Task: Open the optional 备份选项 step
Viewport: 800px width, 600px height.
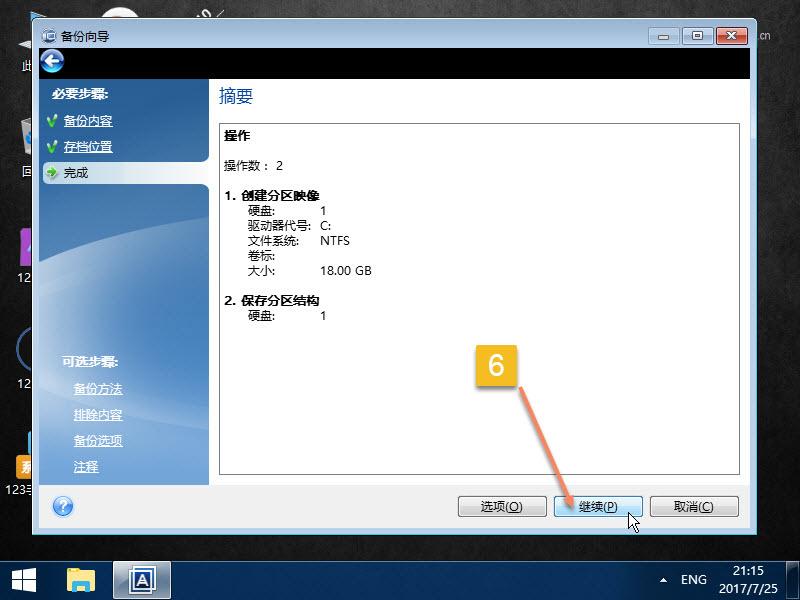Action: tap(98, 441)
